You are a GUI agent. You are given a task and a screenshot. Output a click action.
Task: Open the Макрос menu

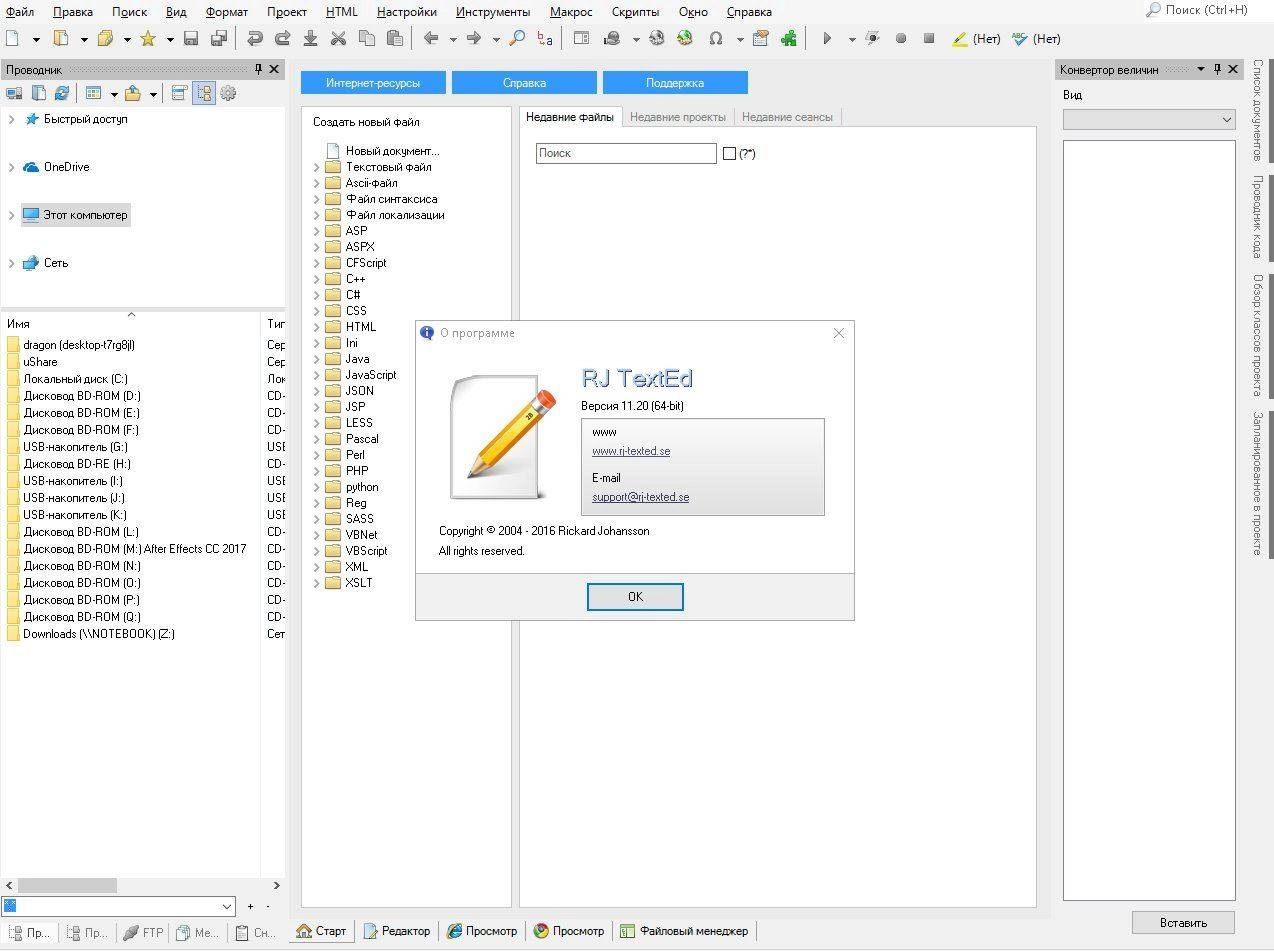(571, 12)
